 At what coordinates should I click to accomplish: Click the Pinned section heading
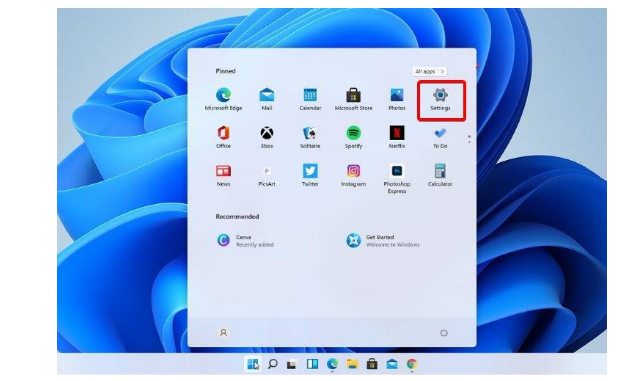tap(225, 71)
